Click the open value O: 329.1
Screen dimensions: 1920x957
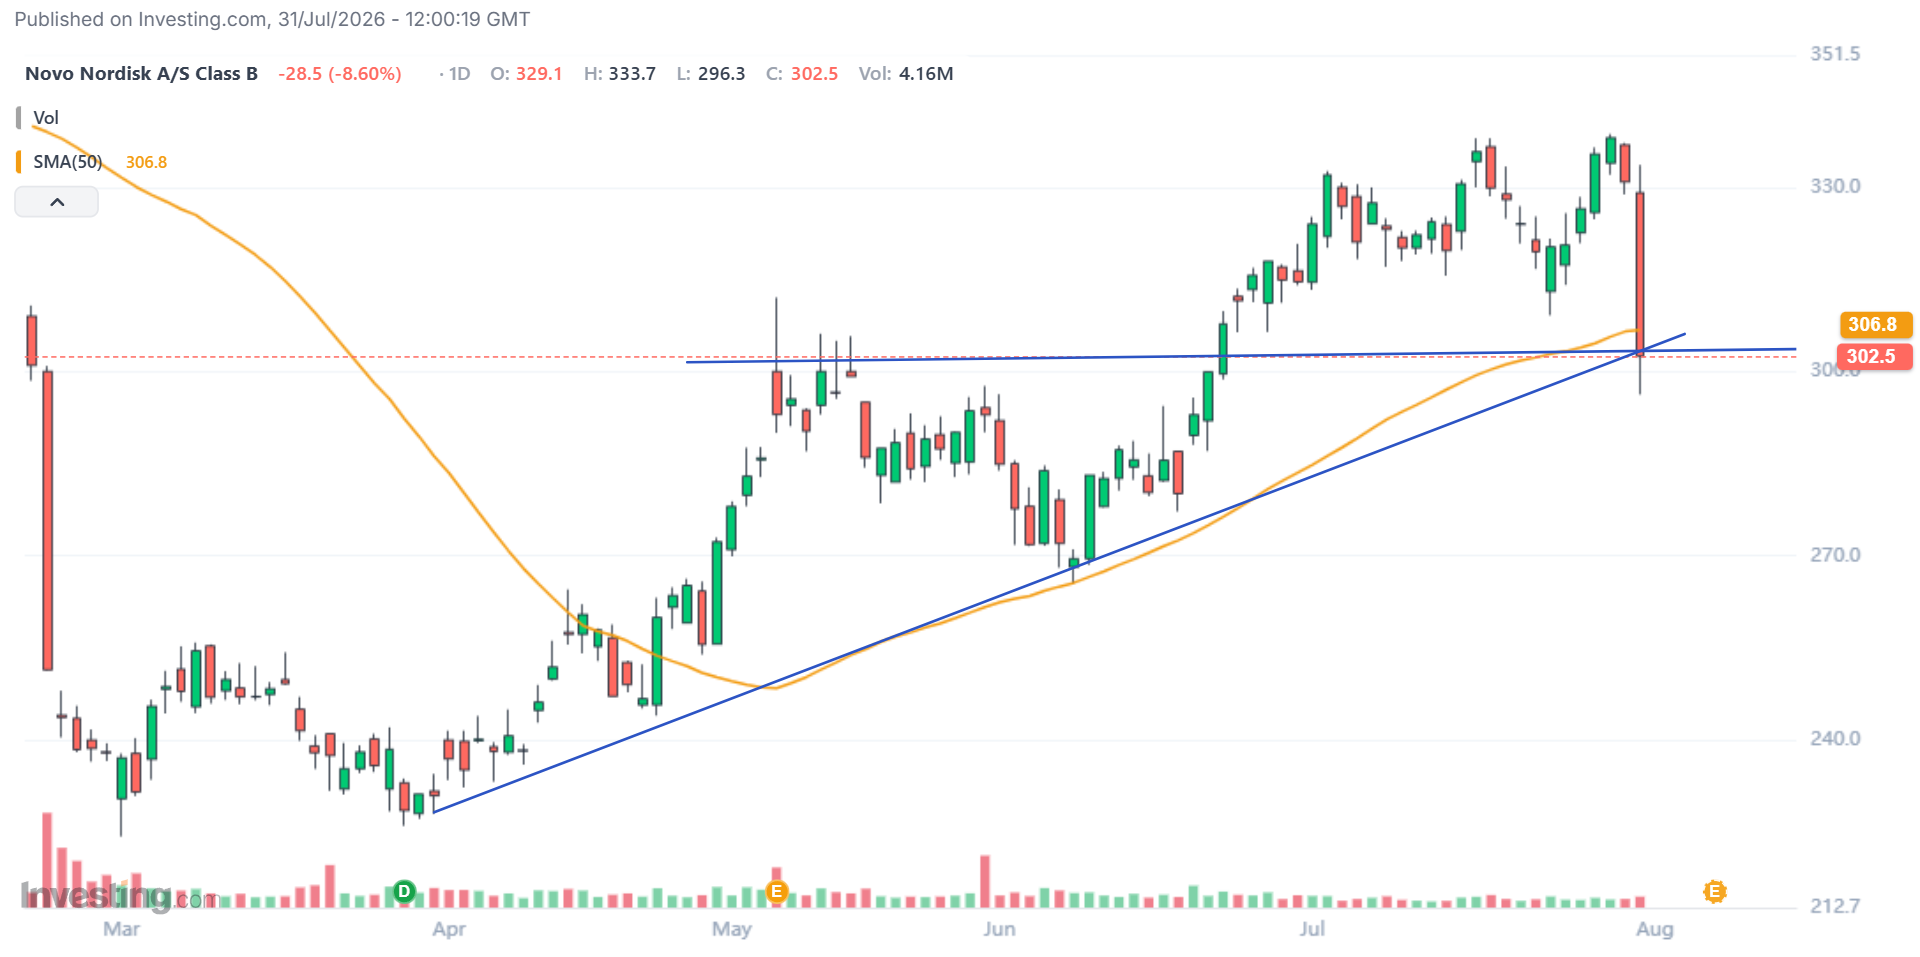click(526, 74)
